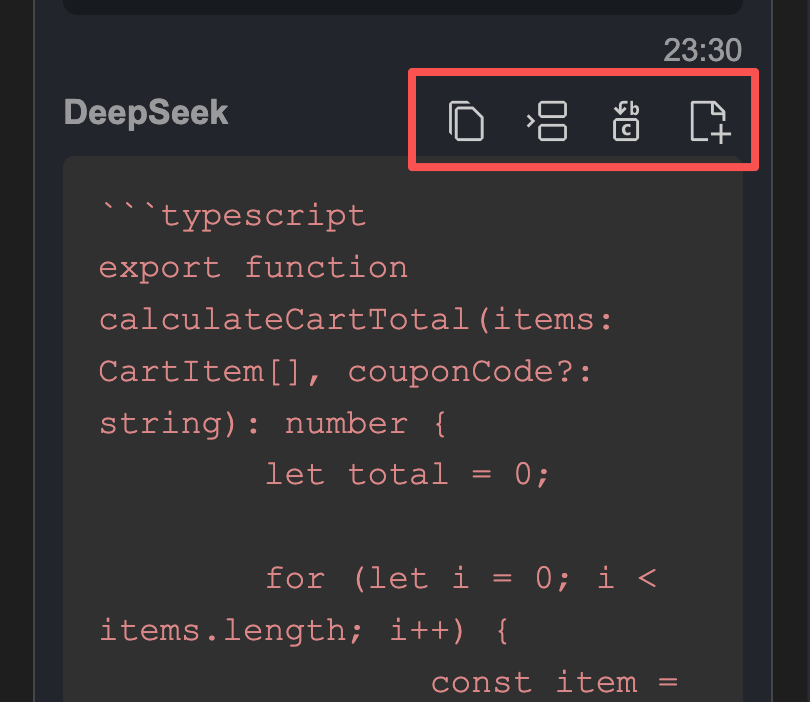
Task: Click the "export function" code line
Action: (253, 268)
